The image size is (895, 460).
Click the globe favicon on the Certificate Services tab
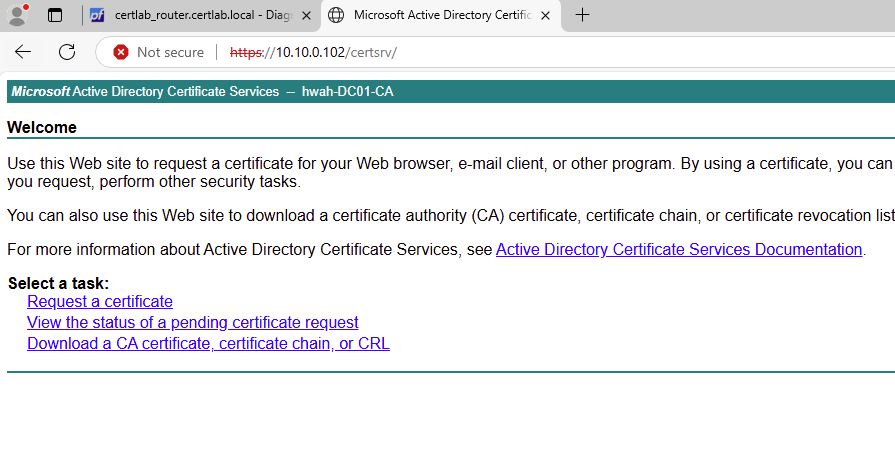pos(336,15)
